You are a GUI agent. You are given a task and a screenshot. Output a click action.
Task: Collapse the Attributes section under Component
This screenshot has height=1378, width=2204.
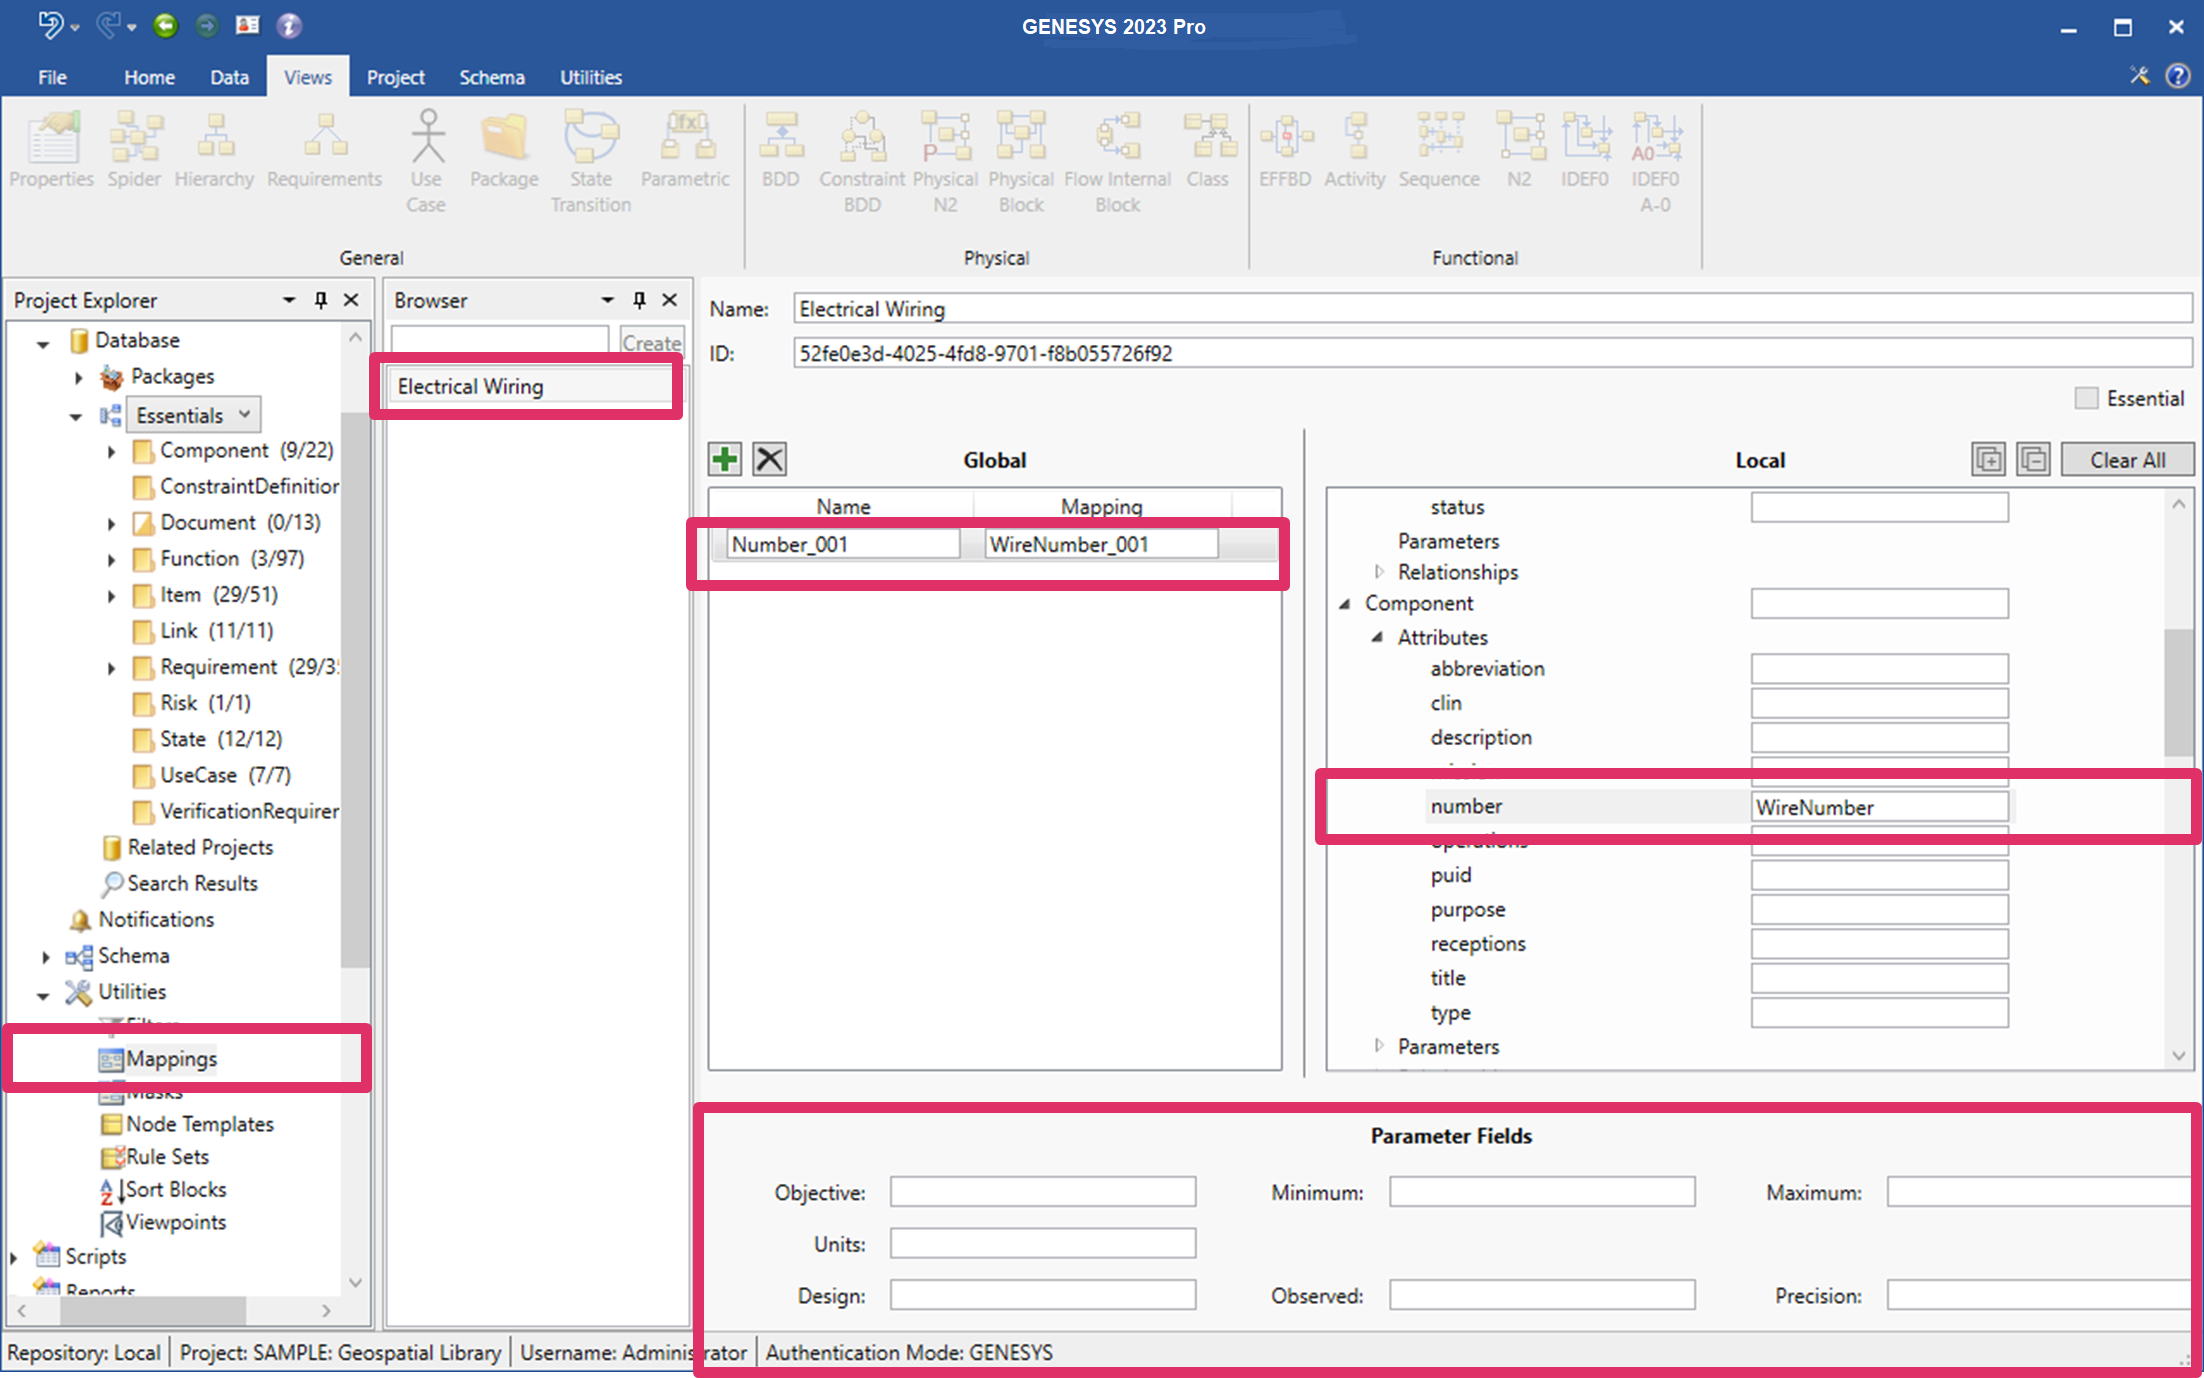click(1377, 637)
